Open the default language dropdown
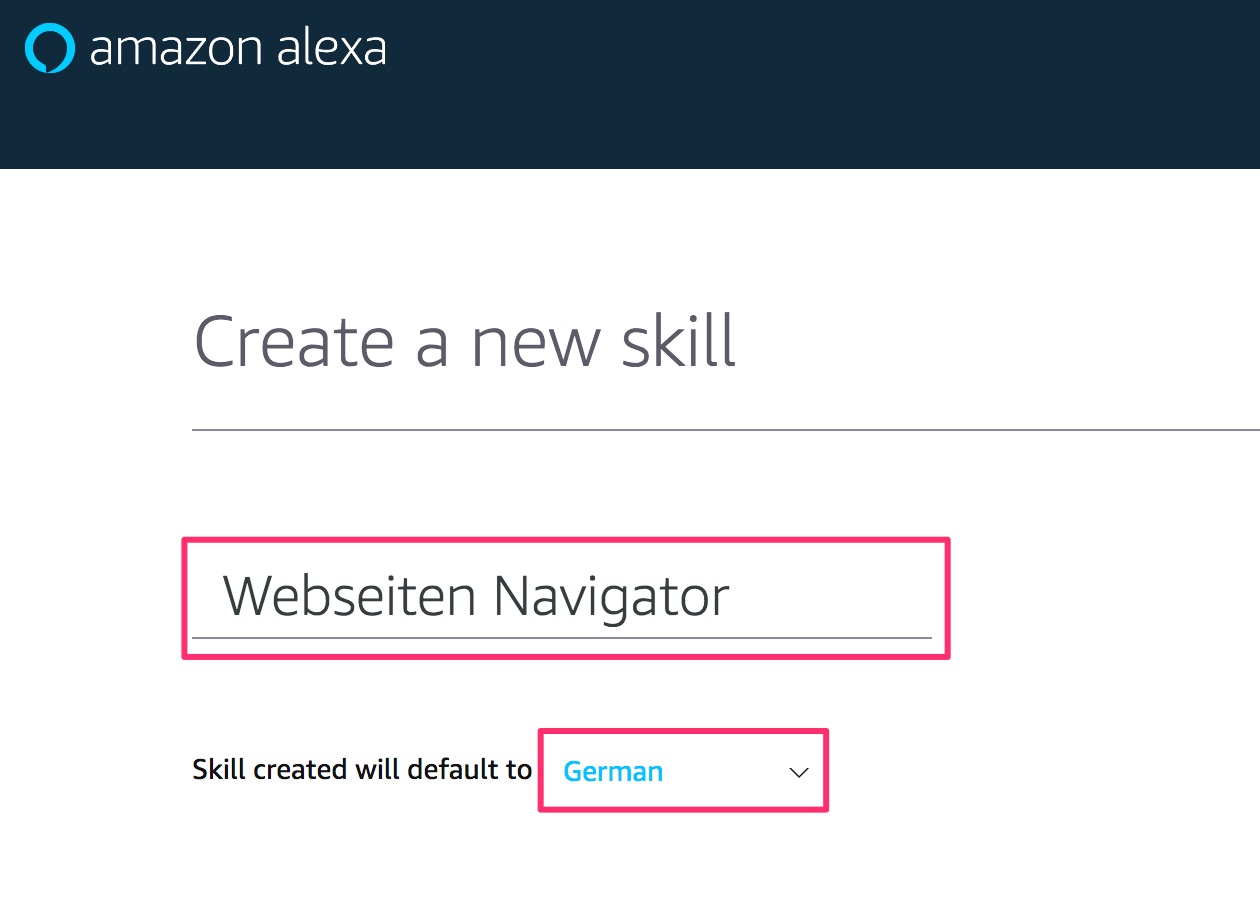Screen dimensions: 1260x922 click(684, 771)
